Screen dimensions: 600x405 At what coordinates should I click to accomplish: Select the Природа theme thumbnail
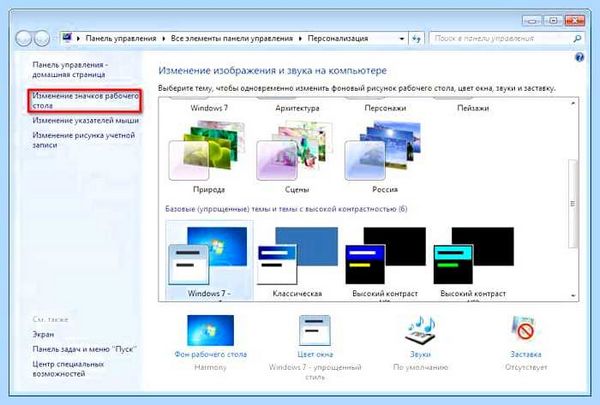pos(207,151)
